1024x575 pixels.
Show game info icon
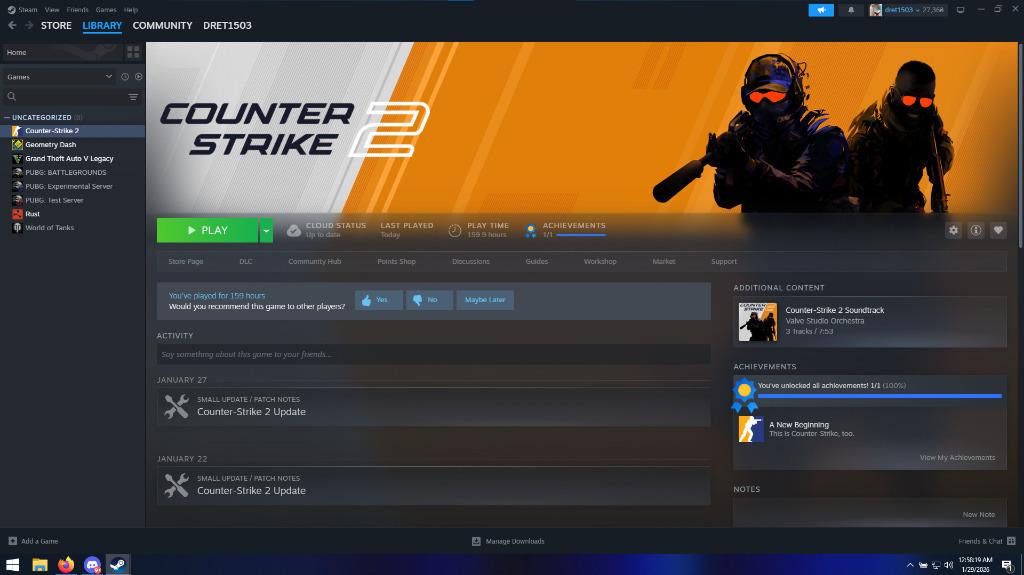[x=976, y=230]
